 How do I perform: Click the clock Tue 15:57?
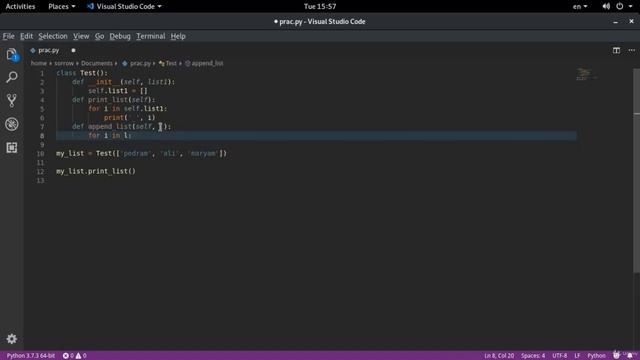320,6
